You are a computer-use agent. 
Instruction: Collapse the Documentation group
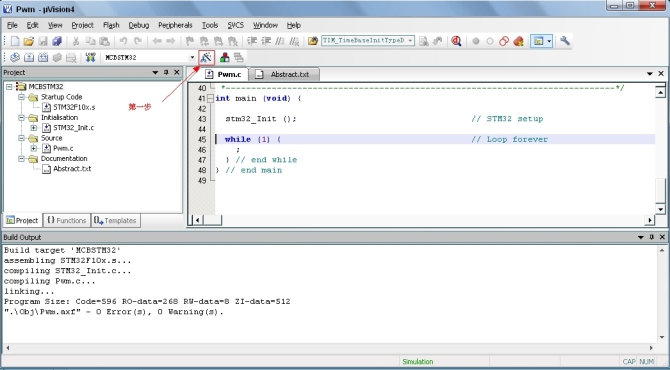[21, 159]
